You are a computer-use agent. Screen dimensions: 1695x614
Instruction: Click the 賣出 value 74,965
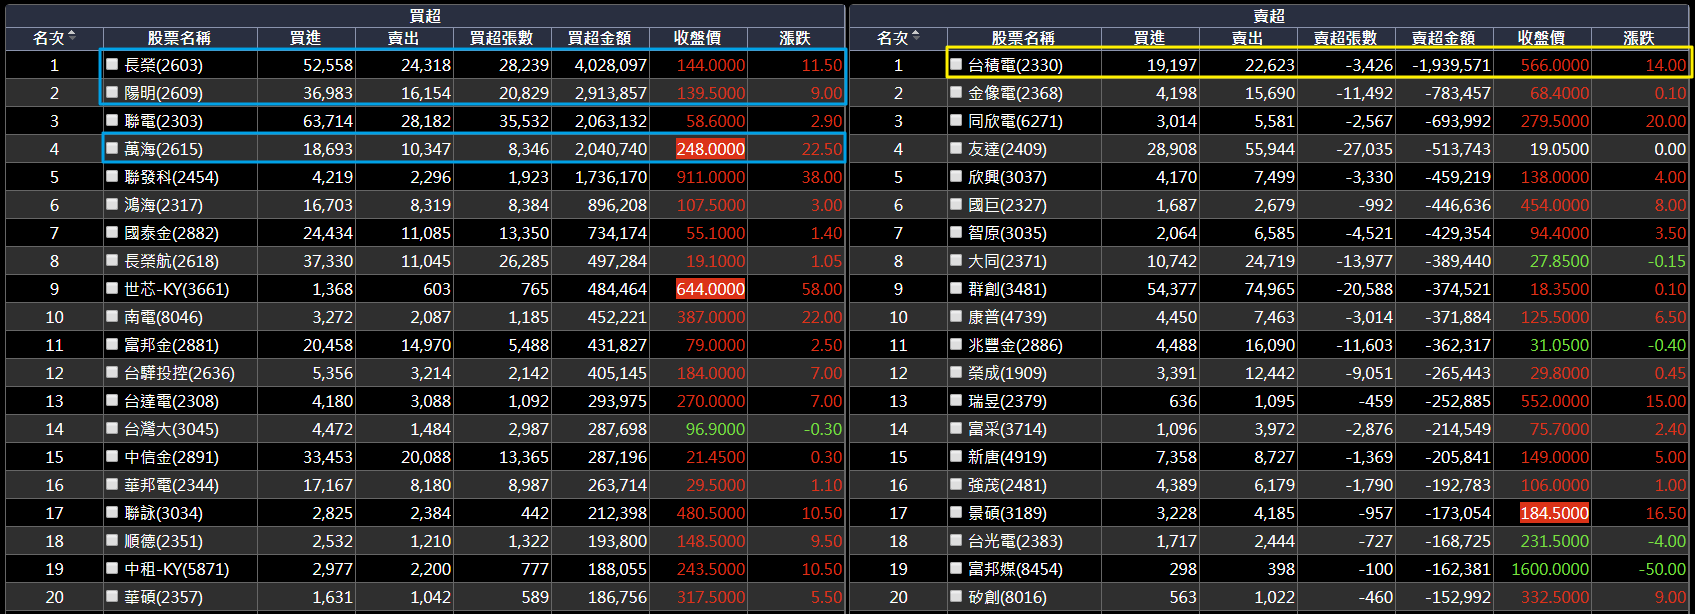tap(1270, 289)
